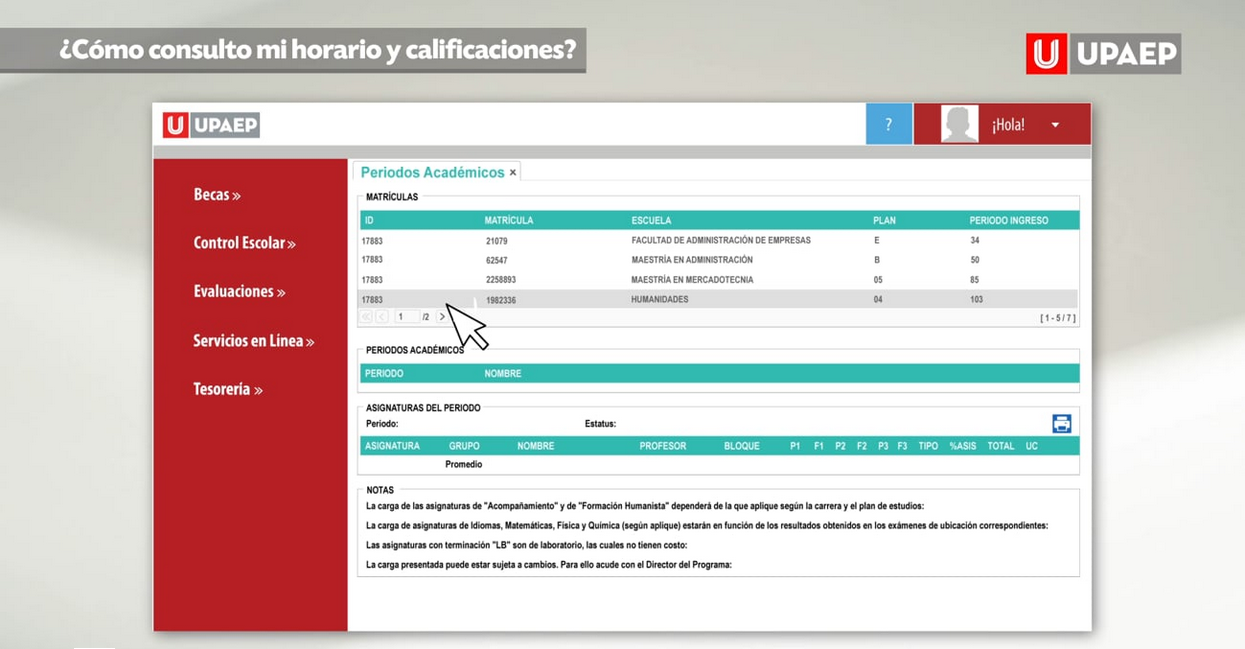Viewport: 1245px width, 649px height.
Task: Click the print icon in Asignaturas del Periodo
Action: [x=1061, y=424]
